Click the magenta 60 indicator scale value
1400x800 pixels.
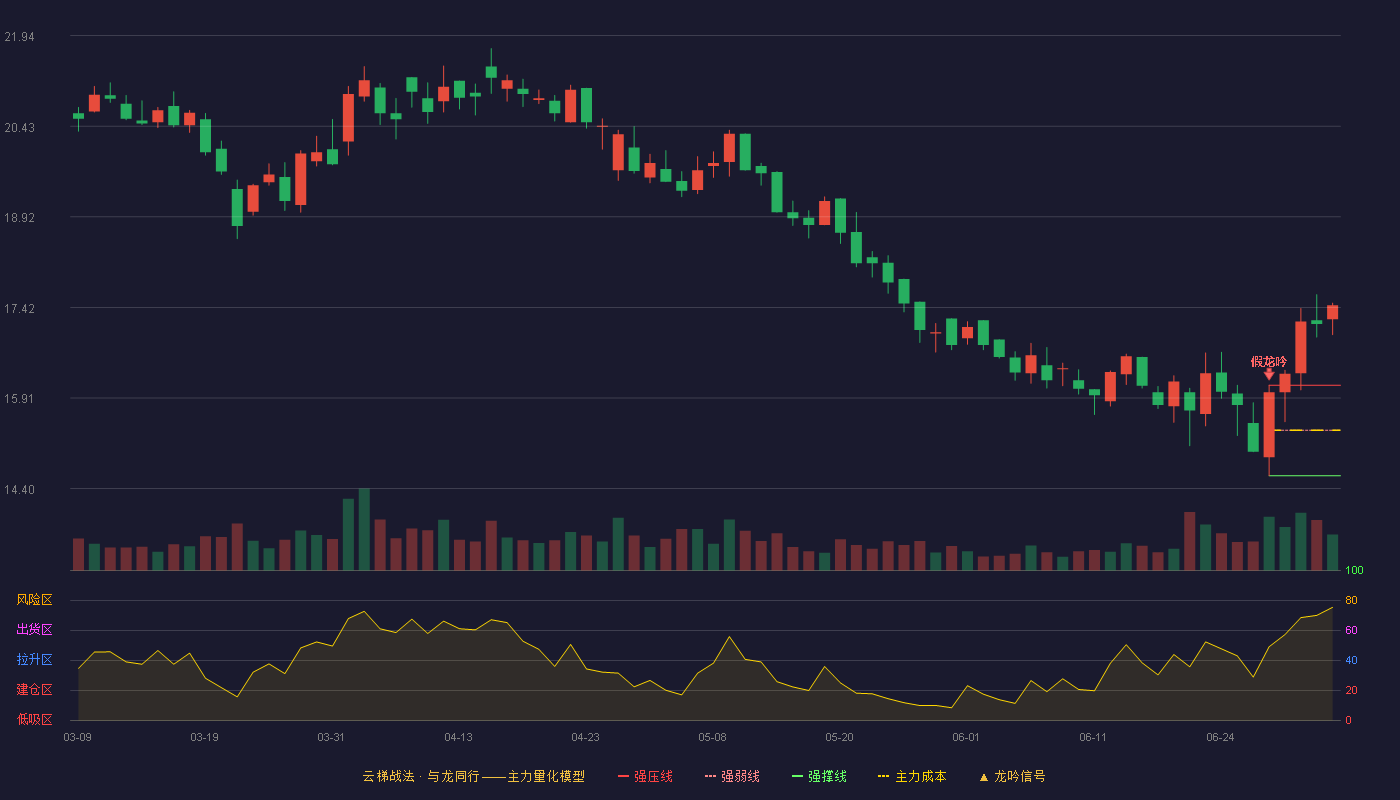pos(1351,630)
